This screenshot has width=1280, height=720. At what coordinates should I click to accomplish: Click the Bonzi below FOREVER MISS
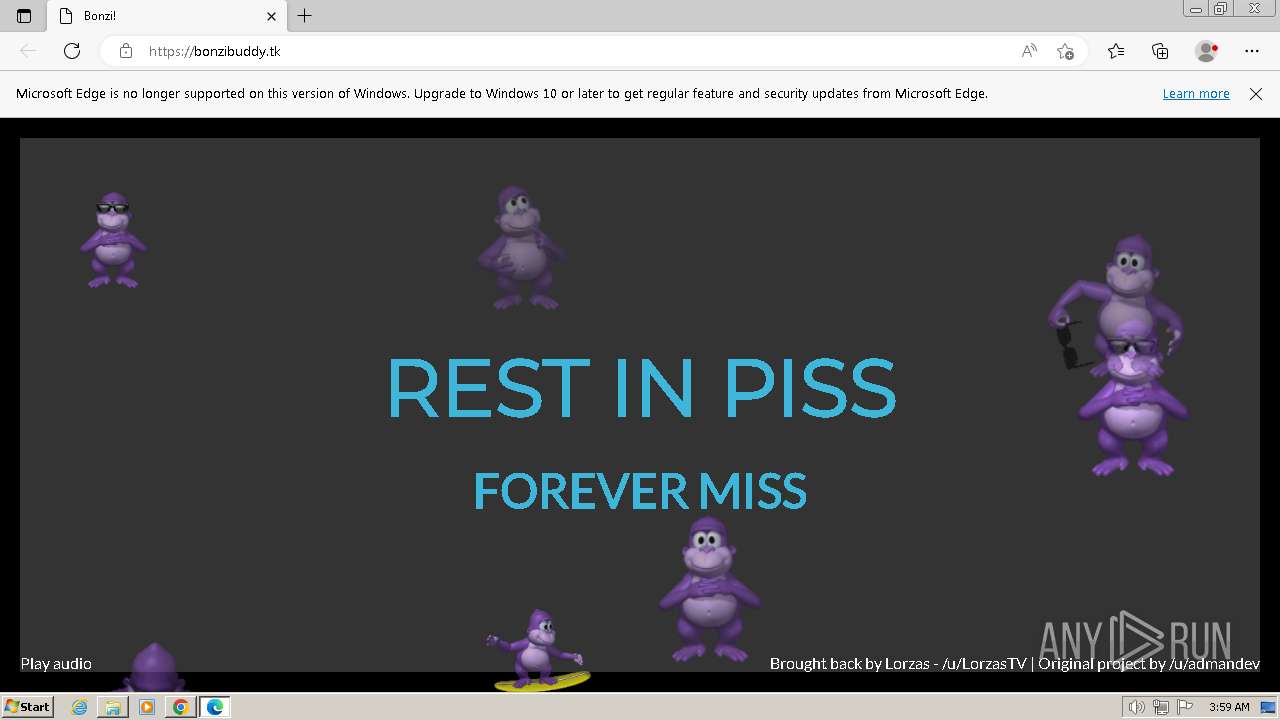pyautogui.click(x=708, y=590)
